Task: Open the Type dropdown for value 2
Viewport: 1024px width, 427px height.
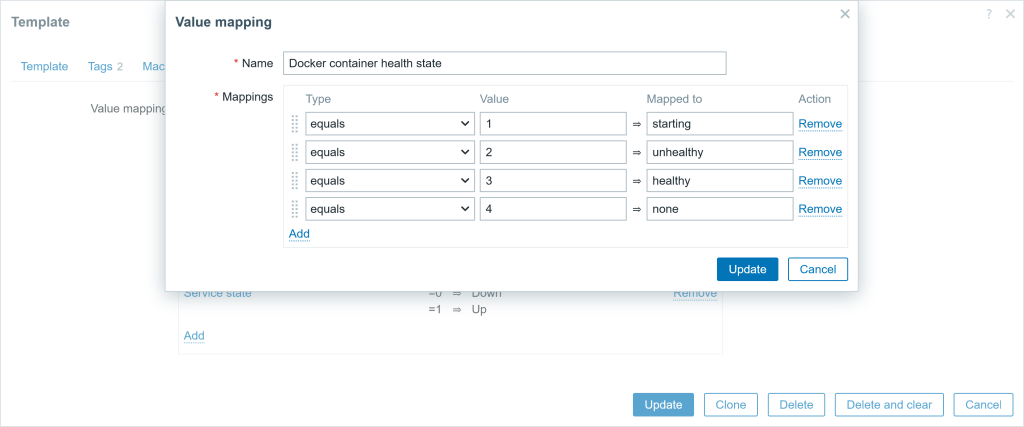Action: click(x=390, y=152)
